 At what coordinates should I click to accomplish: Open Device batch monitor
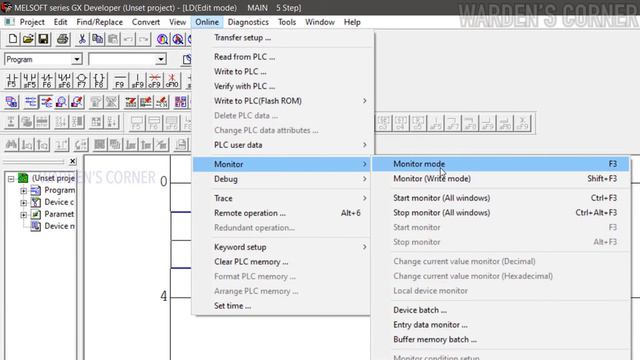(x=501, y=310)
